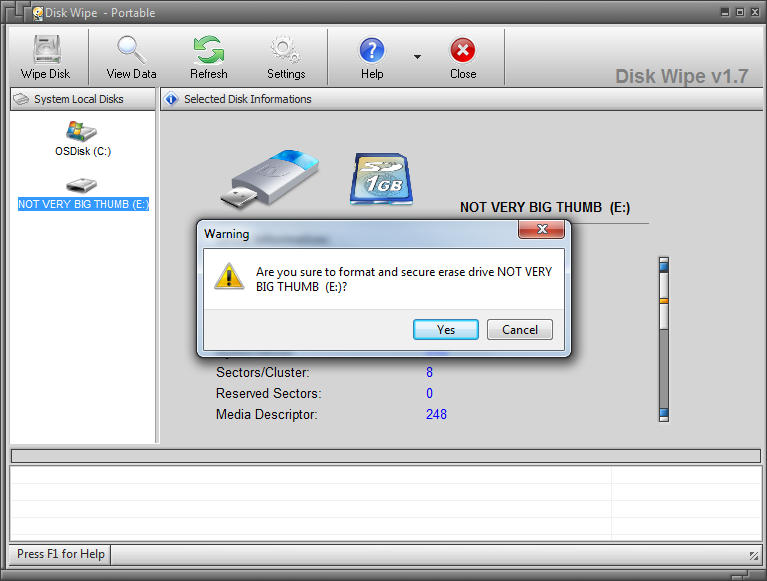Click the NOT VERY BIG THUMB (E:) heading
Viewport: 767px width, 581px height.
545,207
